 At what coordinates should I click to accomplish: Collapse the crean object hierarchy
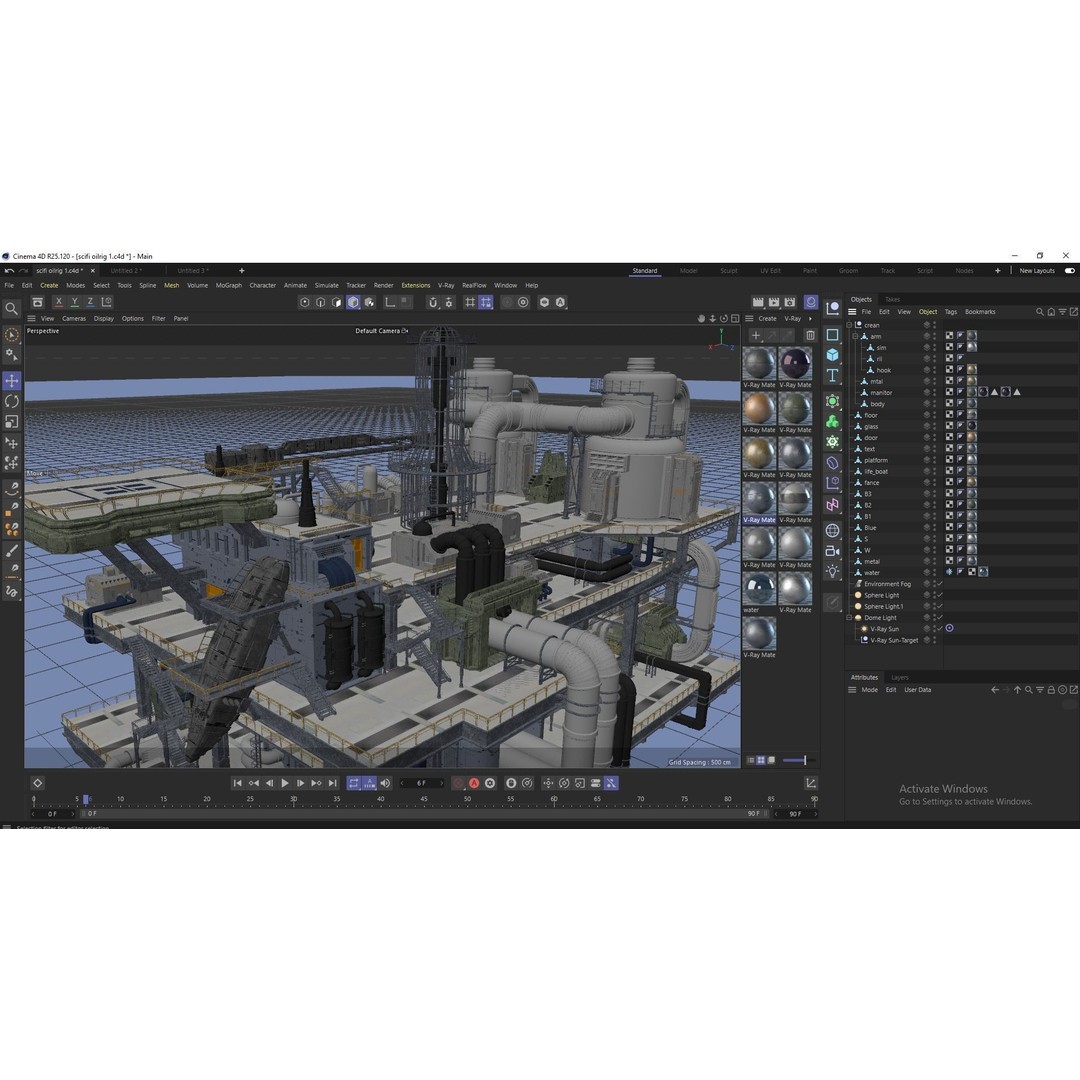(x=848, y=325)
